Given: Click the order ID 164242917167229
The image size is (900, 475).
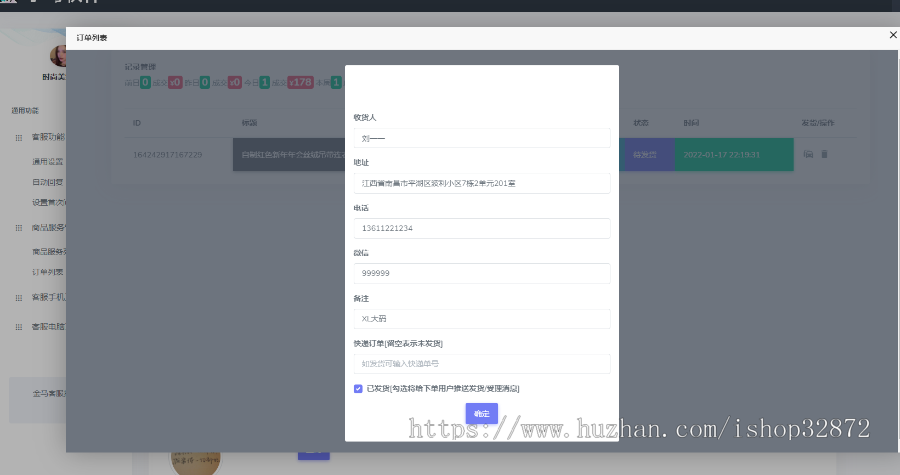Looking at the screenshot, I should tap(167, 155).
